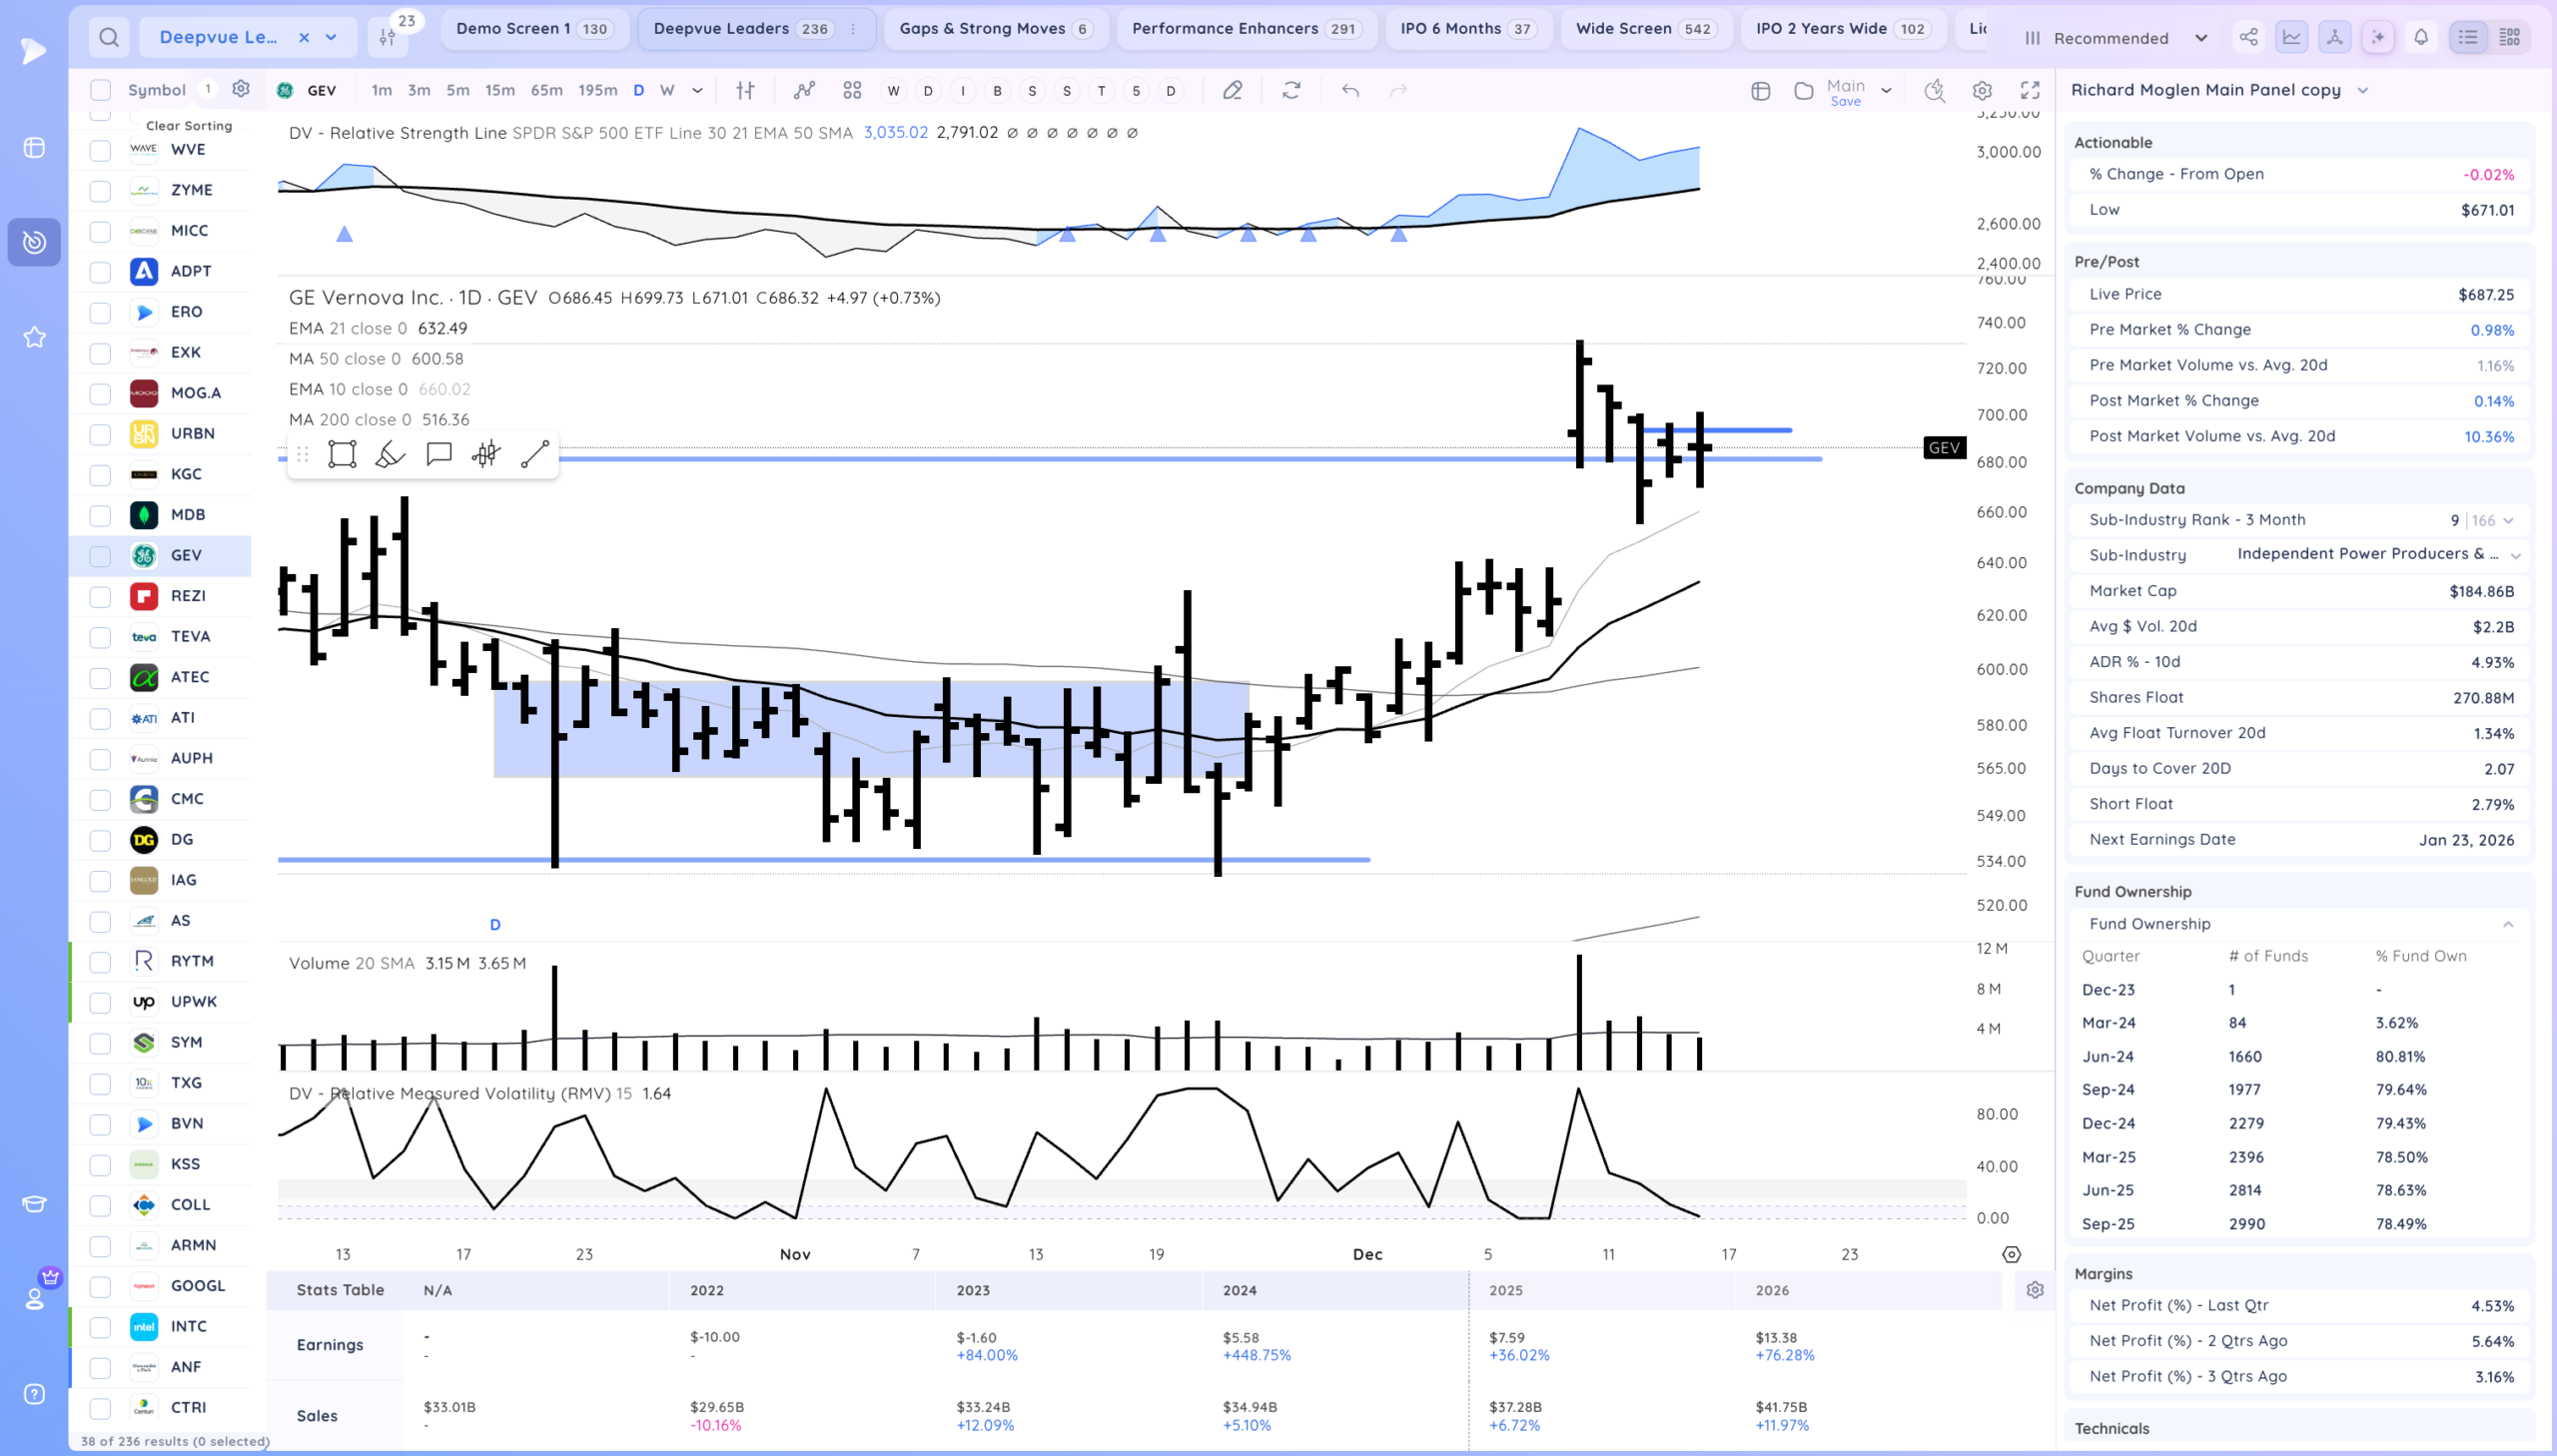Screen dimensions: 2557x1456
Task: Open Richard Moglen Main Panel dropdown
Action: (x=2363, y=90)
